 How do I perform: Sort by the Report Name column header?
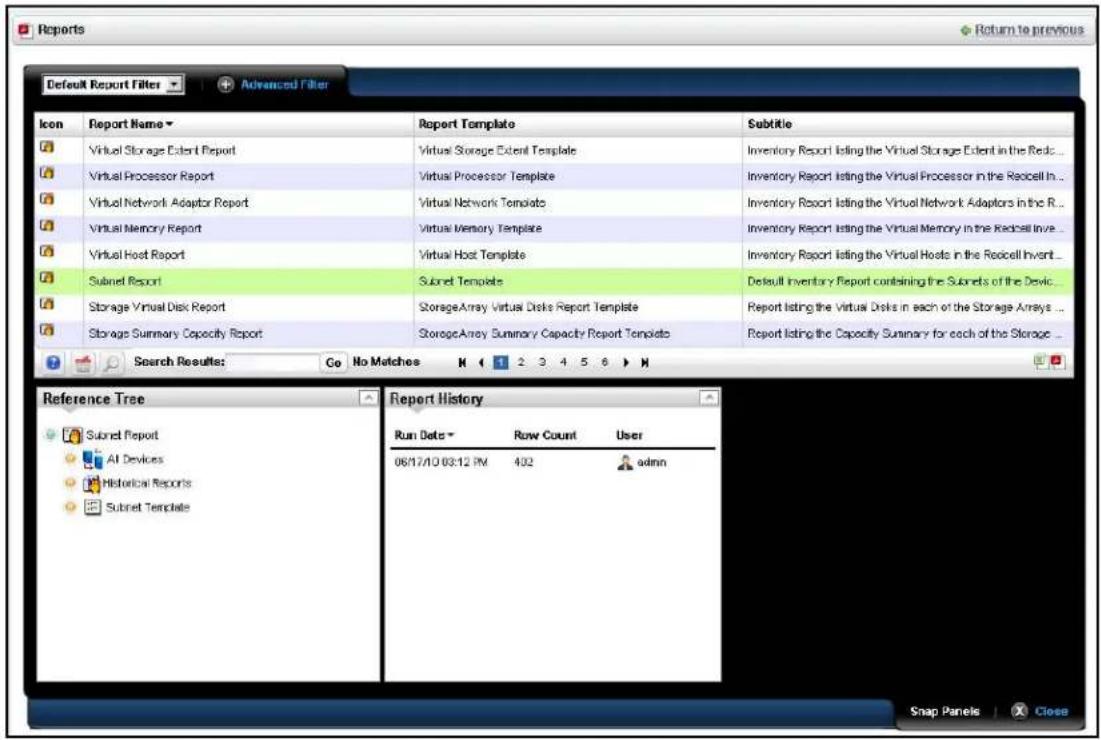tap(131, 124)
